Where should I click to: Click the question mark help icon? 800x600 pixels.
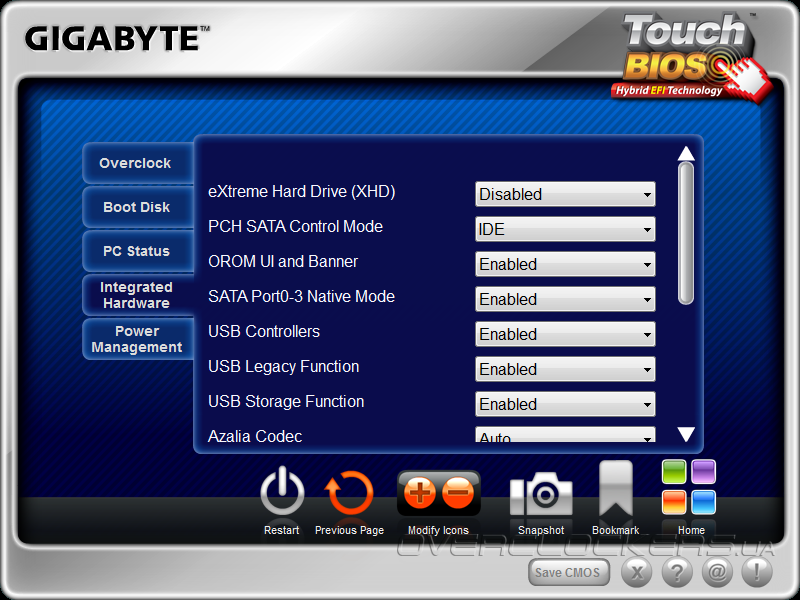[677, 572]
